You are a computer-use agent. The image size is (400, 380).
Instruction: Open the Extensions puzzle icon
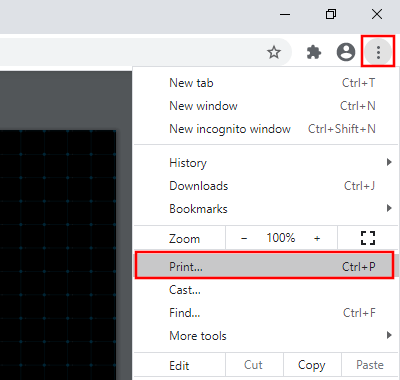(314, 52)
